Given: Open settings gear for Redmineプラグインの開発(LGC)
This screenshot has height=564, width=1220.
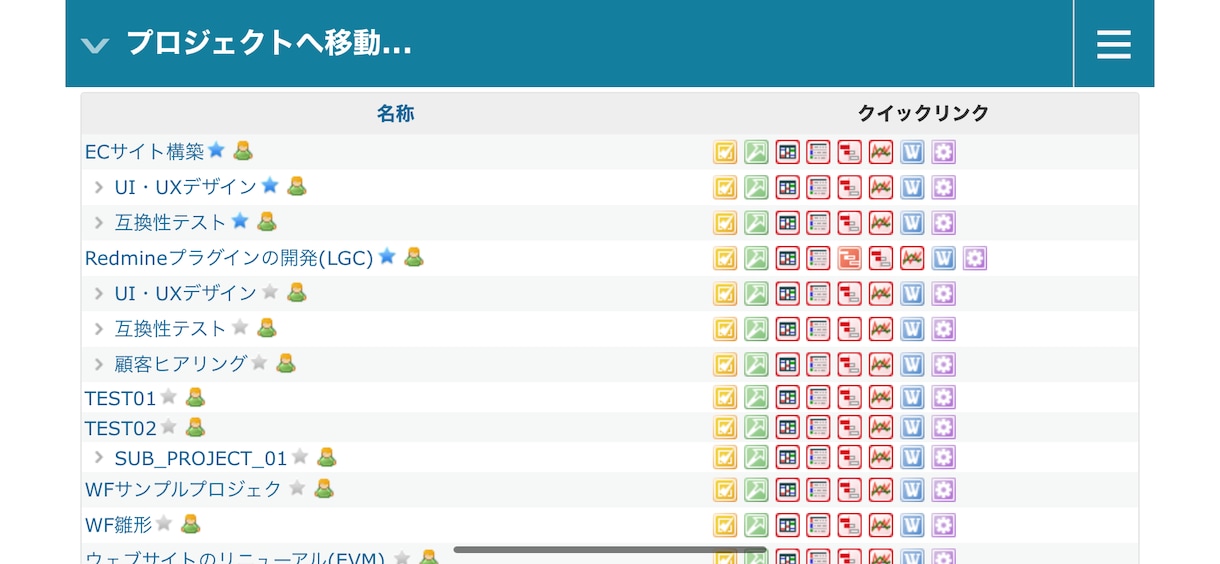Looking at the screenshot, I should [x=975, y=258].
